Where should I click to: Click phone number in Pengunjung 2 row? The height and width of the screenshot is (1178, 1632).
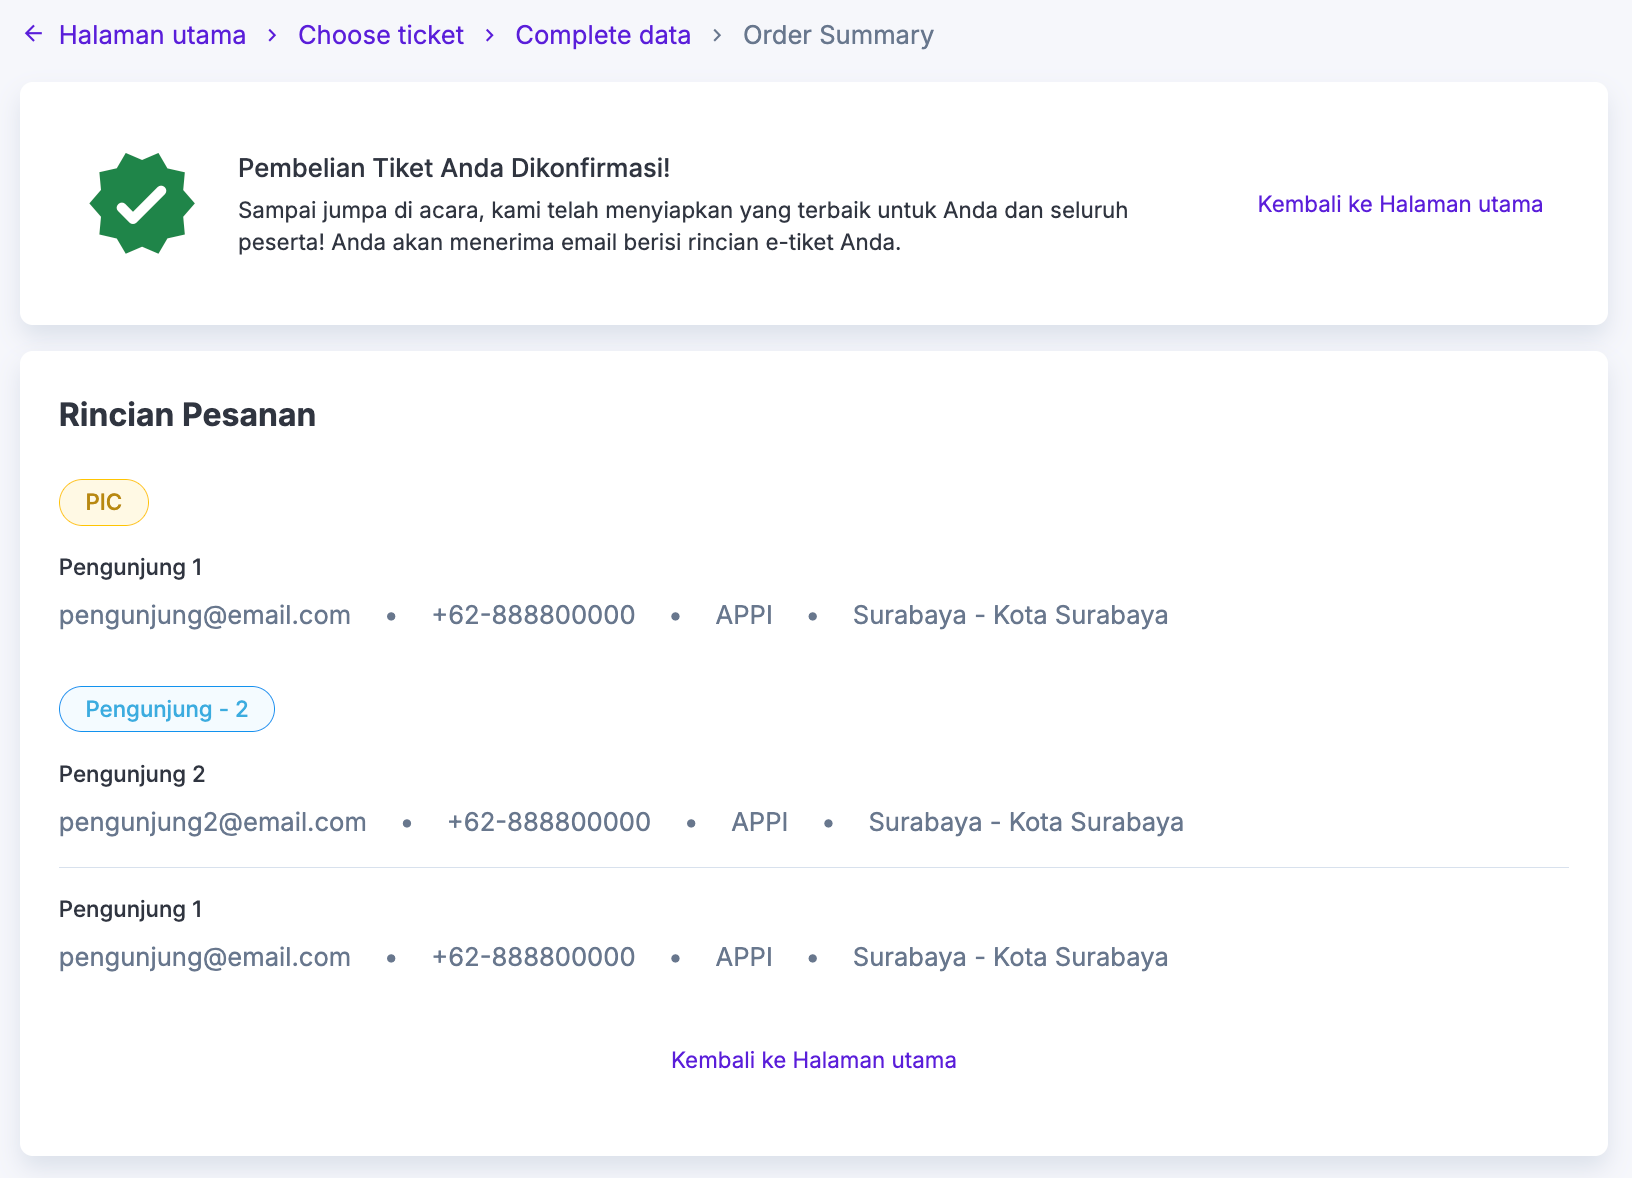point(549,822)
